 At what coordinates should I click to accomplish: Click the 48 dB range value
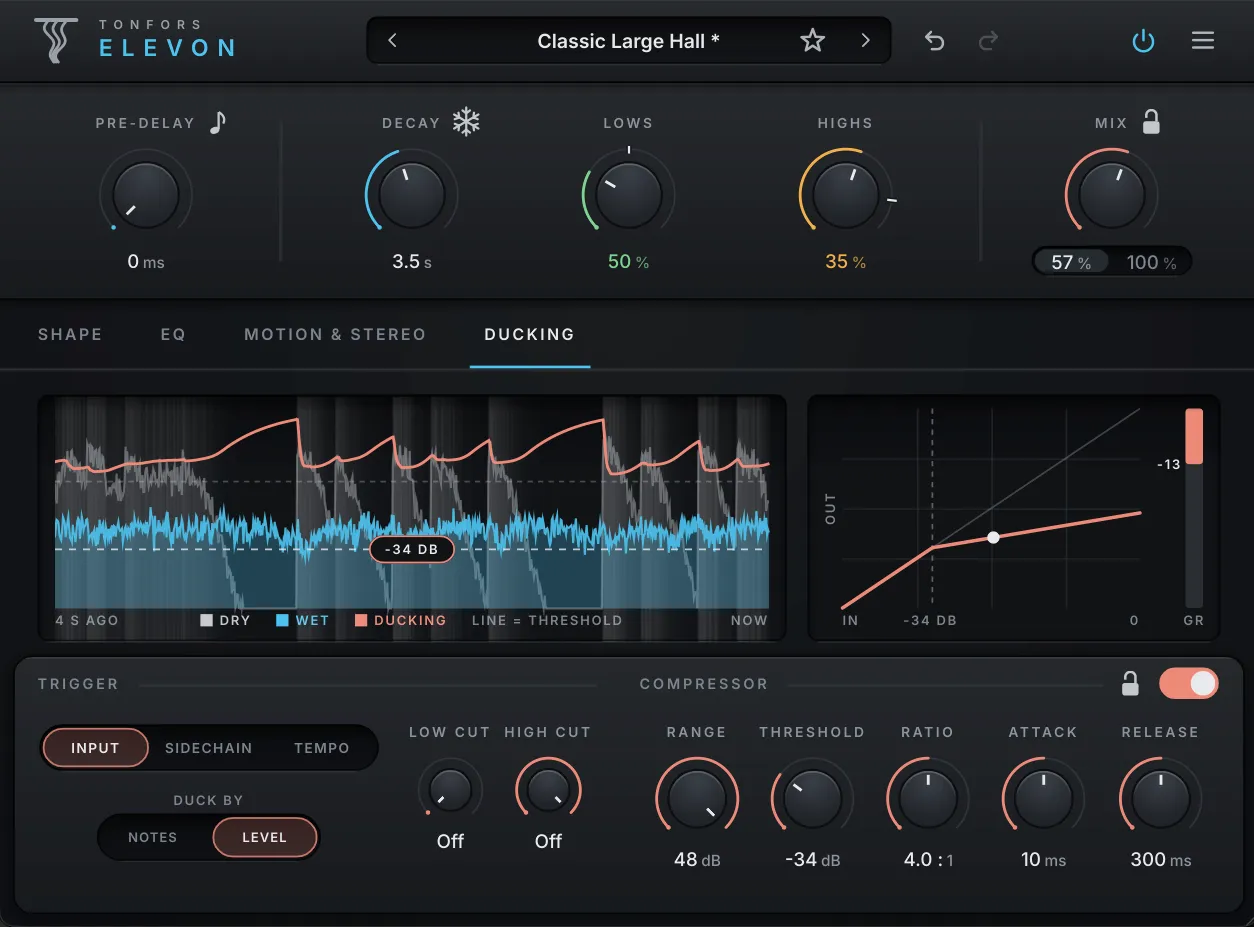click(x=697, y=860)
